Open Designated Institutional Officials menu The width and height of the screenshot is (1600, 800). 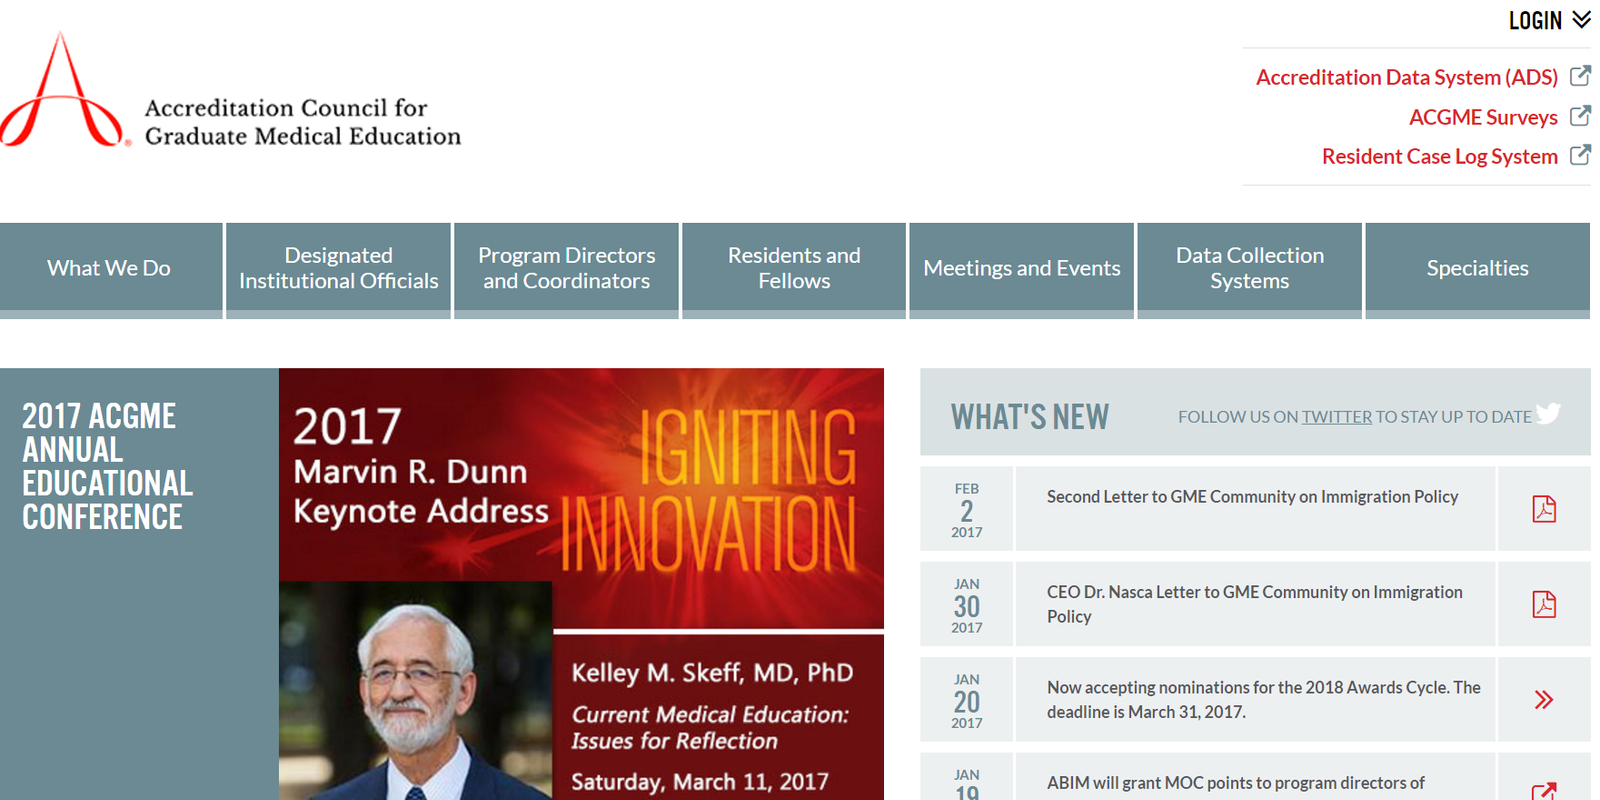click(x=339, y=270)
